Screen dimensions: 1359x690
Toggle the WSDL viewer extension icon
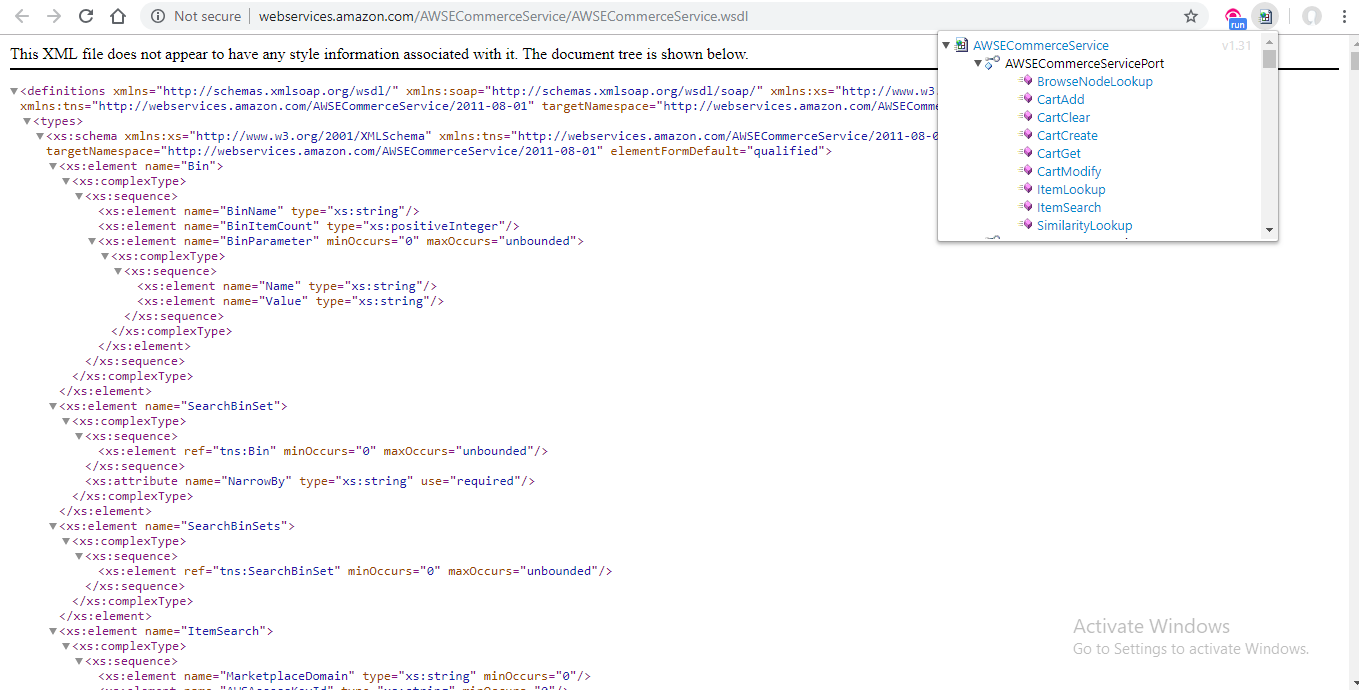pyautogui.click(x=1265, y=16)
